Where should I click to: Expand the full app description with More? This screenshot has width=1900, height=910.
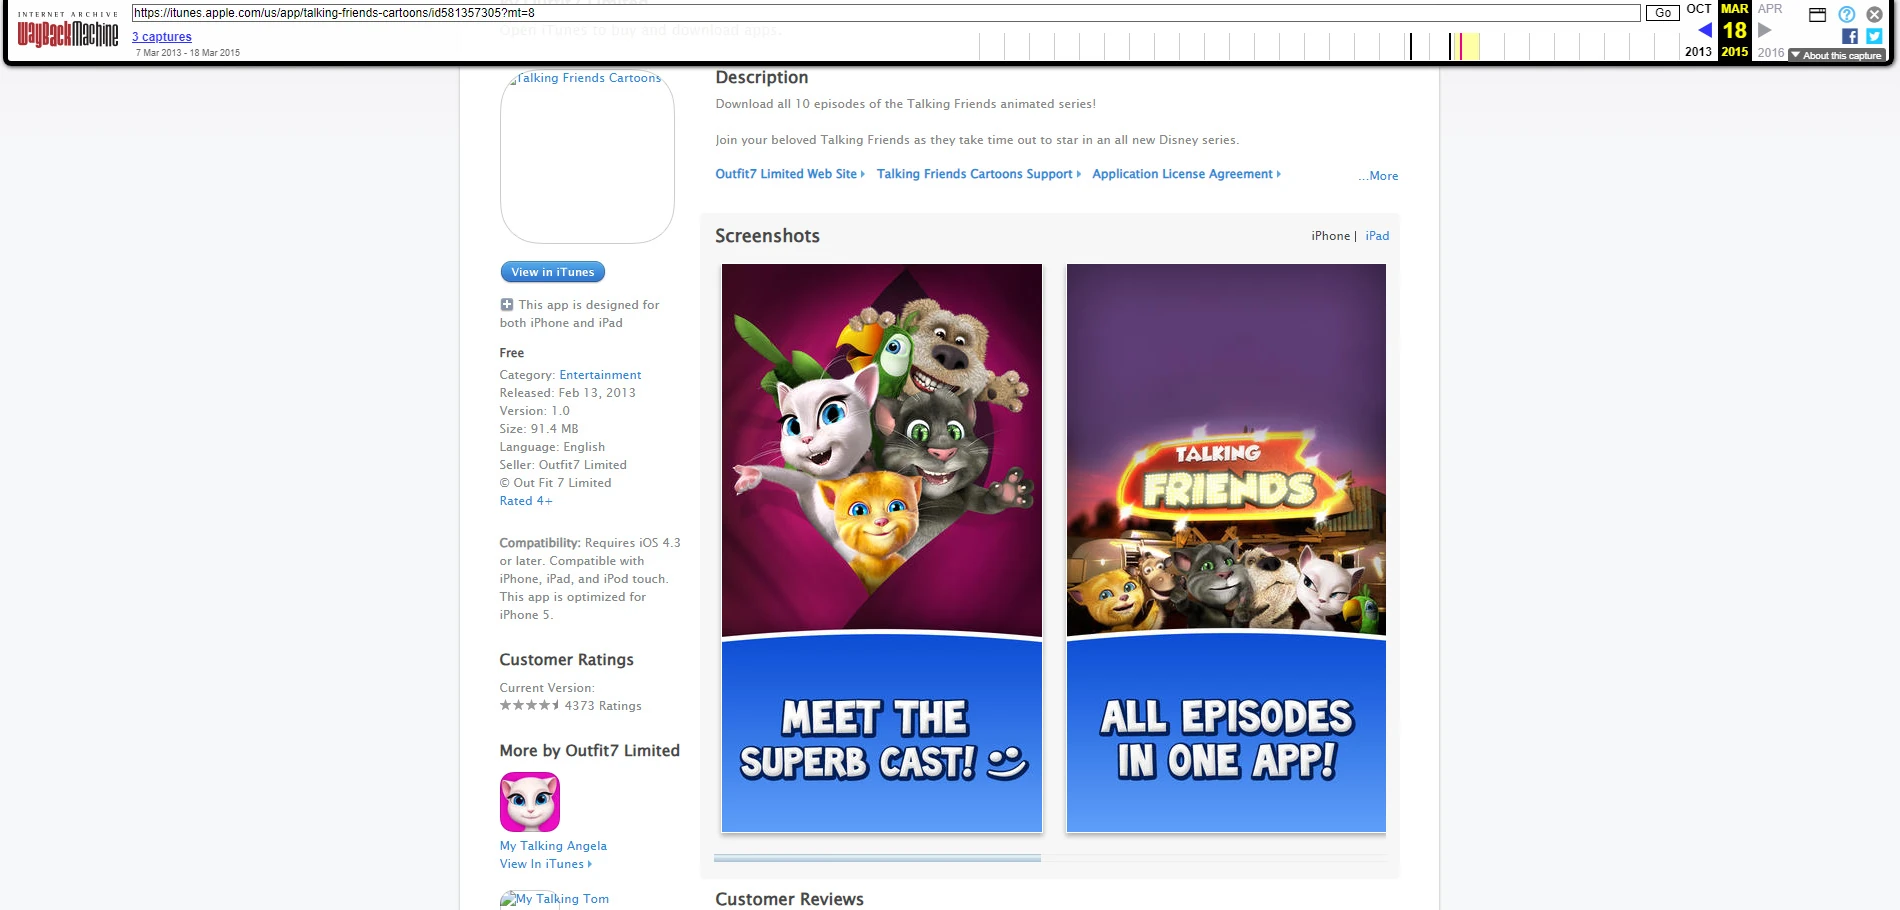[1378, 175]
